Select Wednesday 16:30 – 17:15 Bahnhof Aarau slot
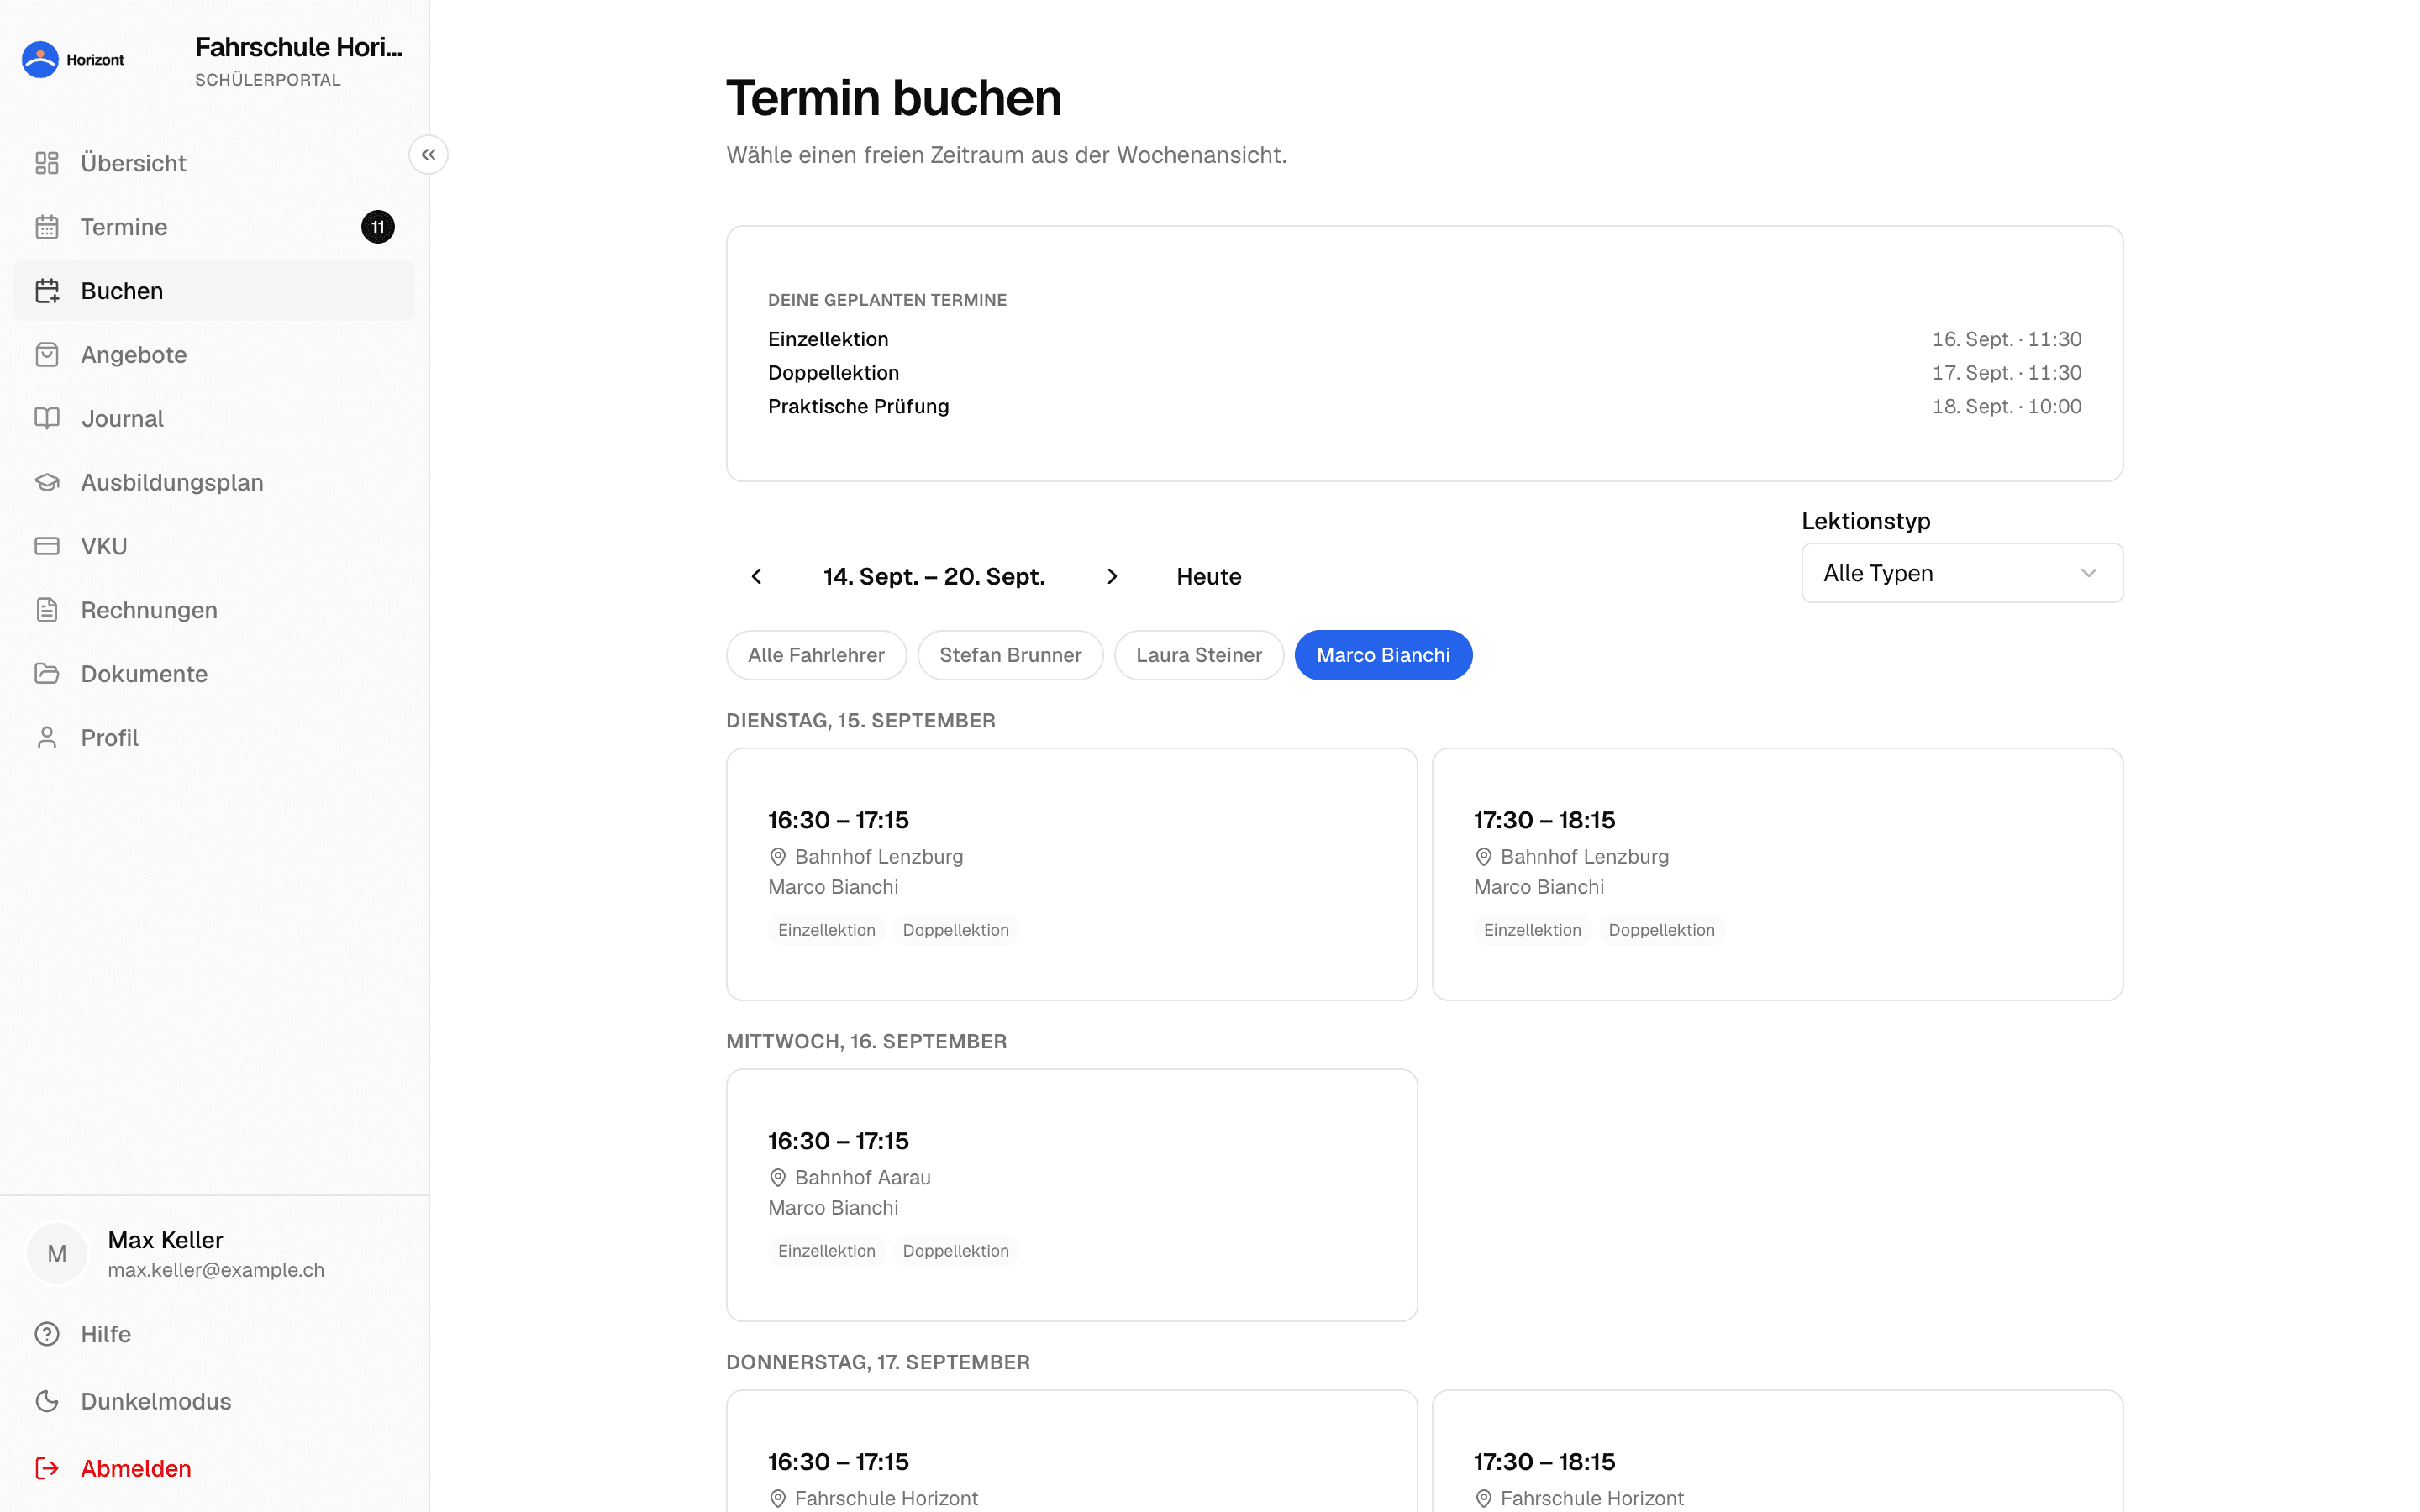This screenshot has width=2420, height=1512. coord(1072,1195)
